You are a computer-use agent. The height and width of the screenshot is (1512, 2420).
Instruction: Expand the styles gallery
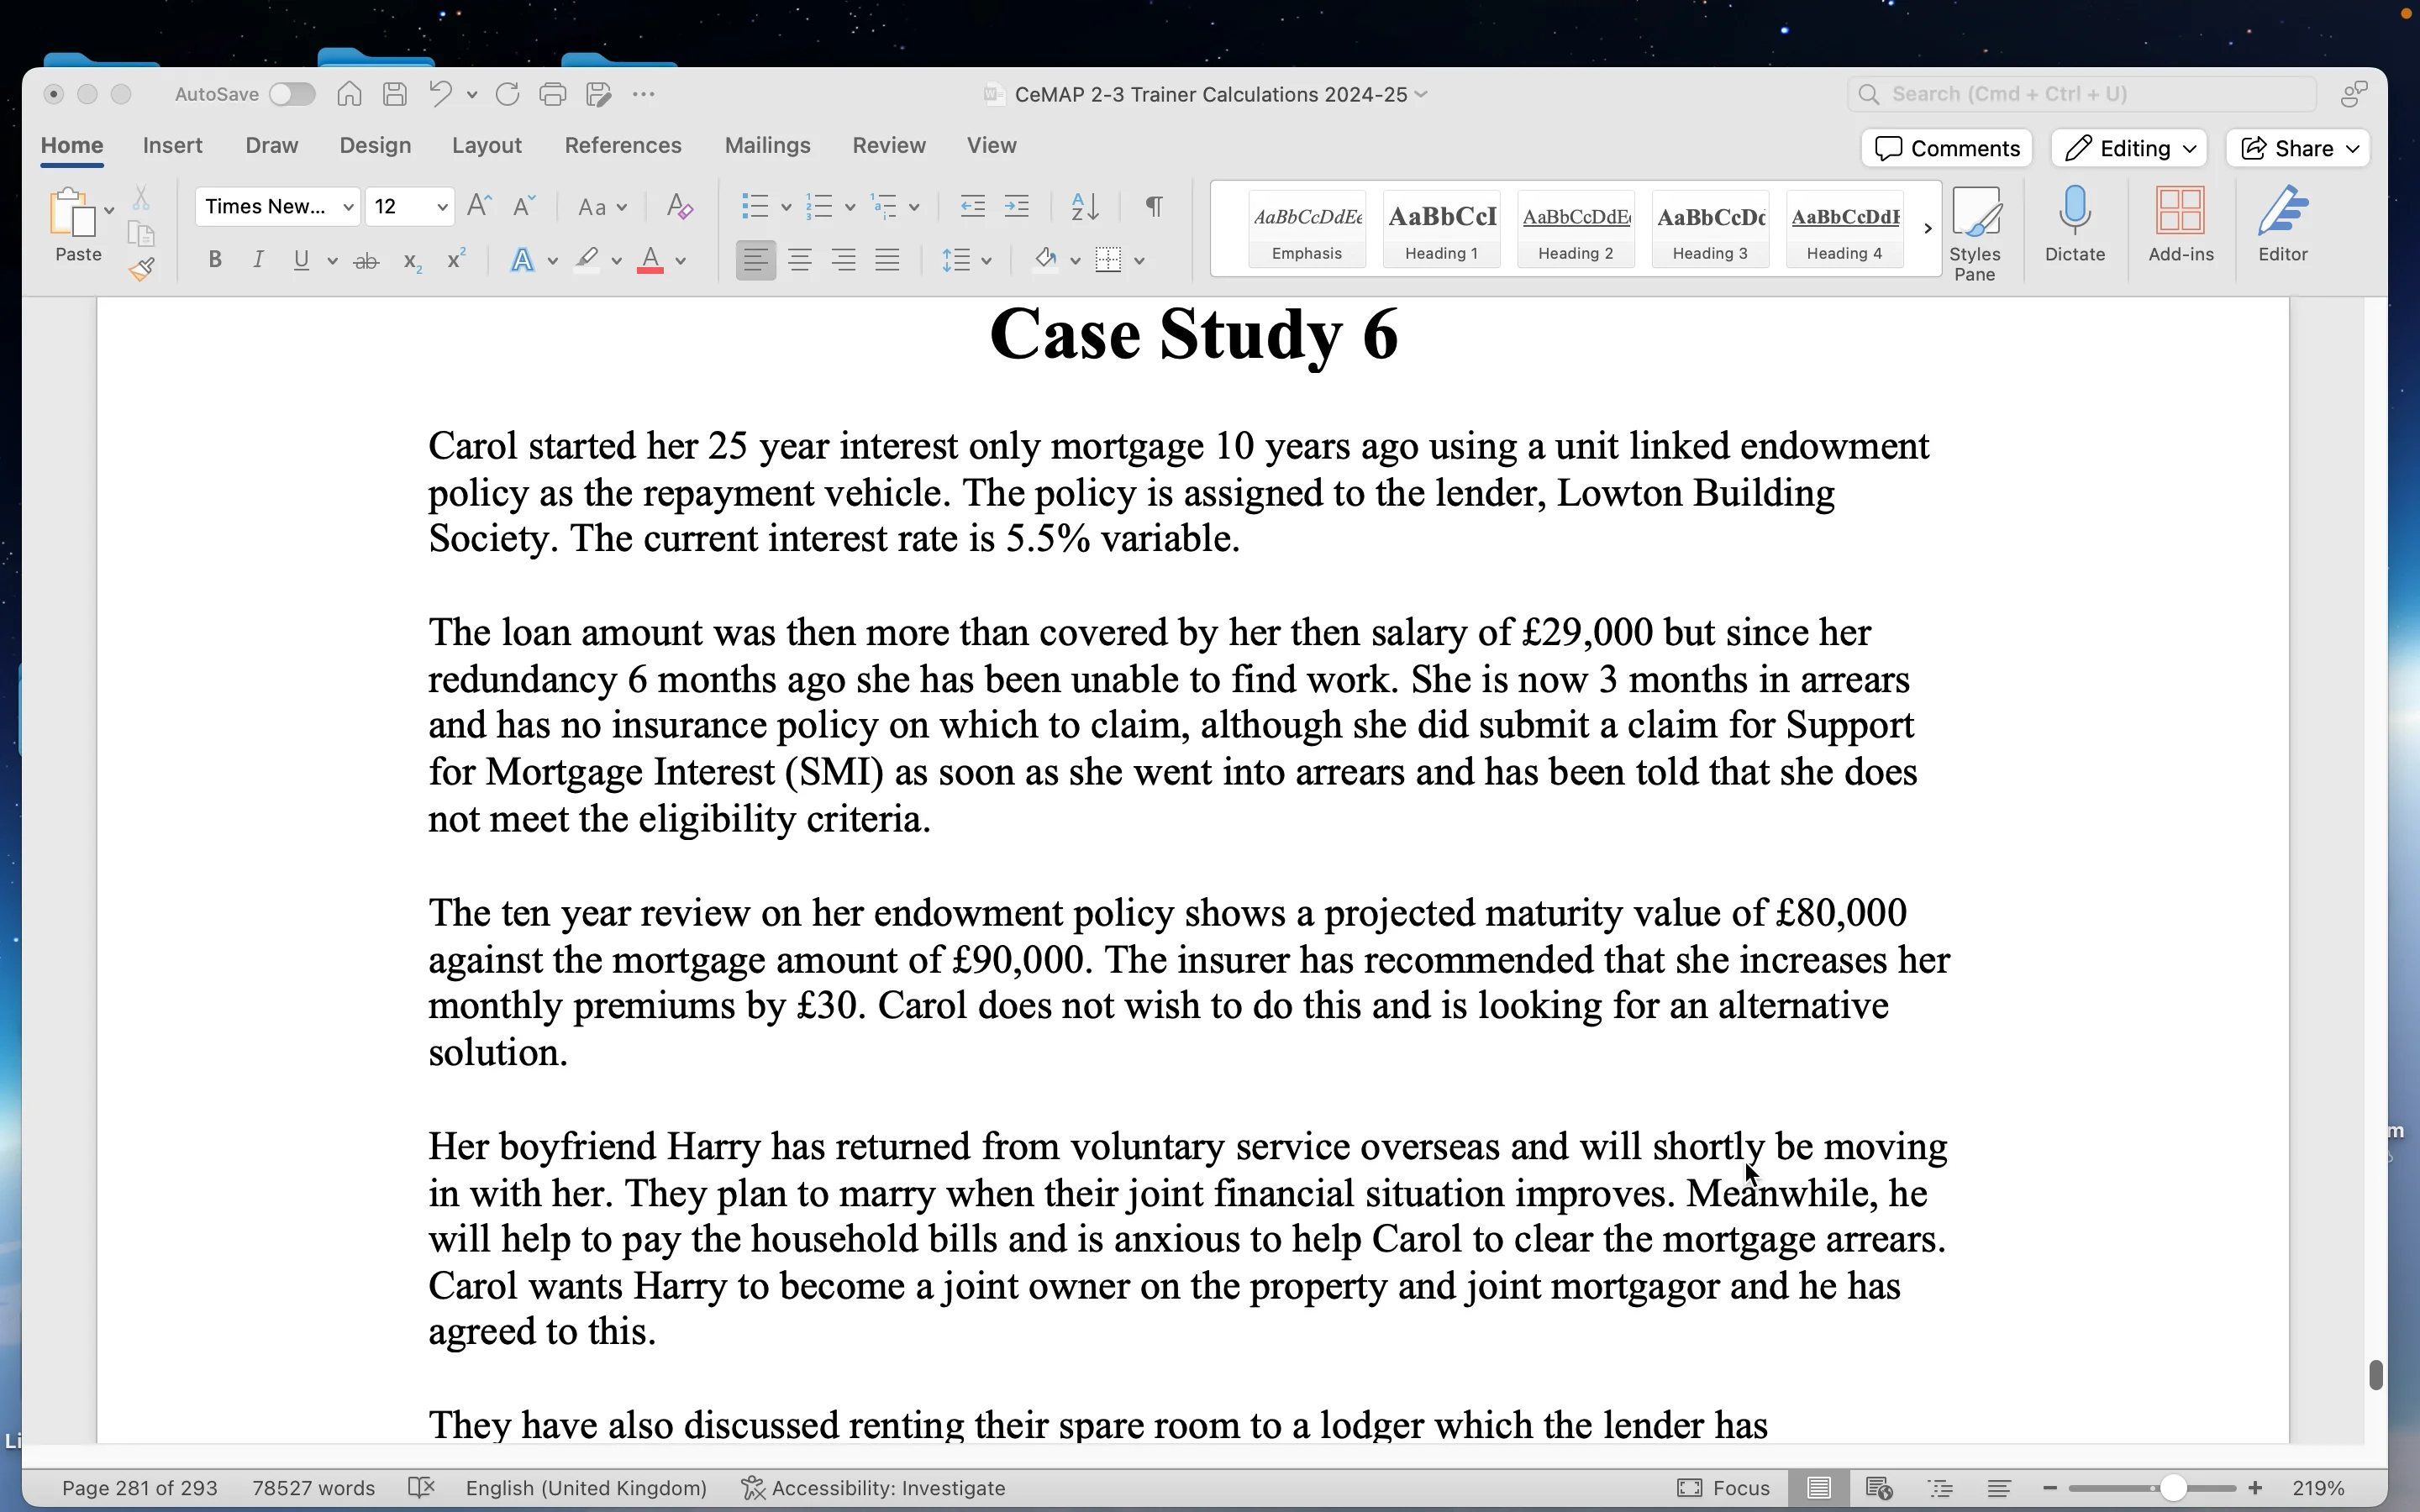pyautogui.click(x=1925, y=228)
